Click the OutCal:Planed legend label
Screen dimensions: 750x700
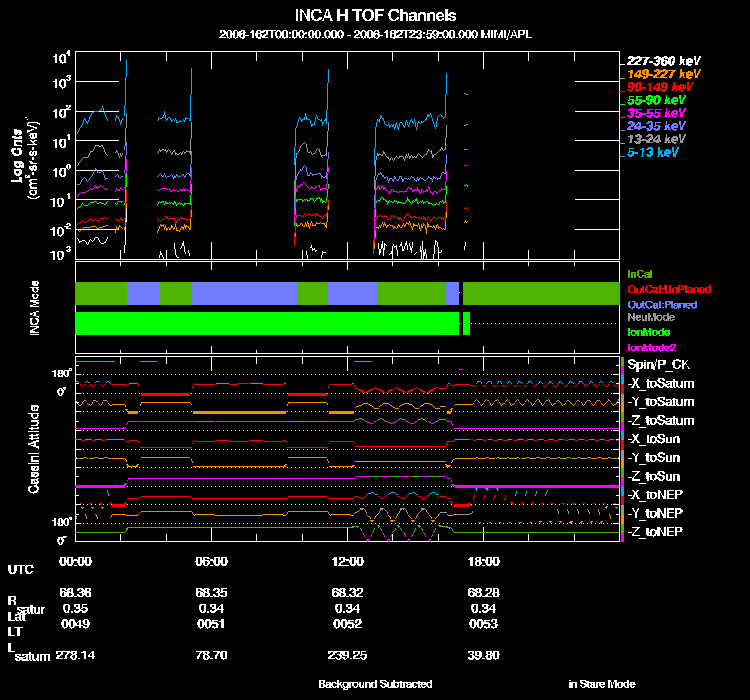(x=662, y=305)
